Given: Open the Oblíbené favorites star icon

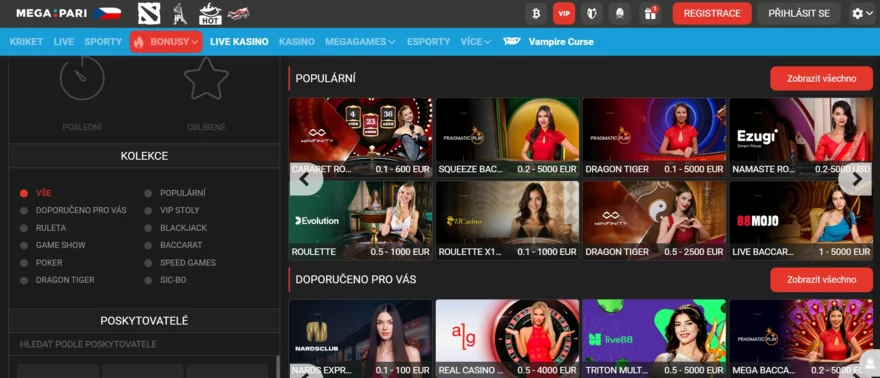Looking at the screenshot, I should [206, 79].
